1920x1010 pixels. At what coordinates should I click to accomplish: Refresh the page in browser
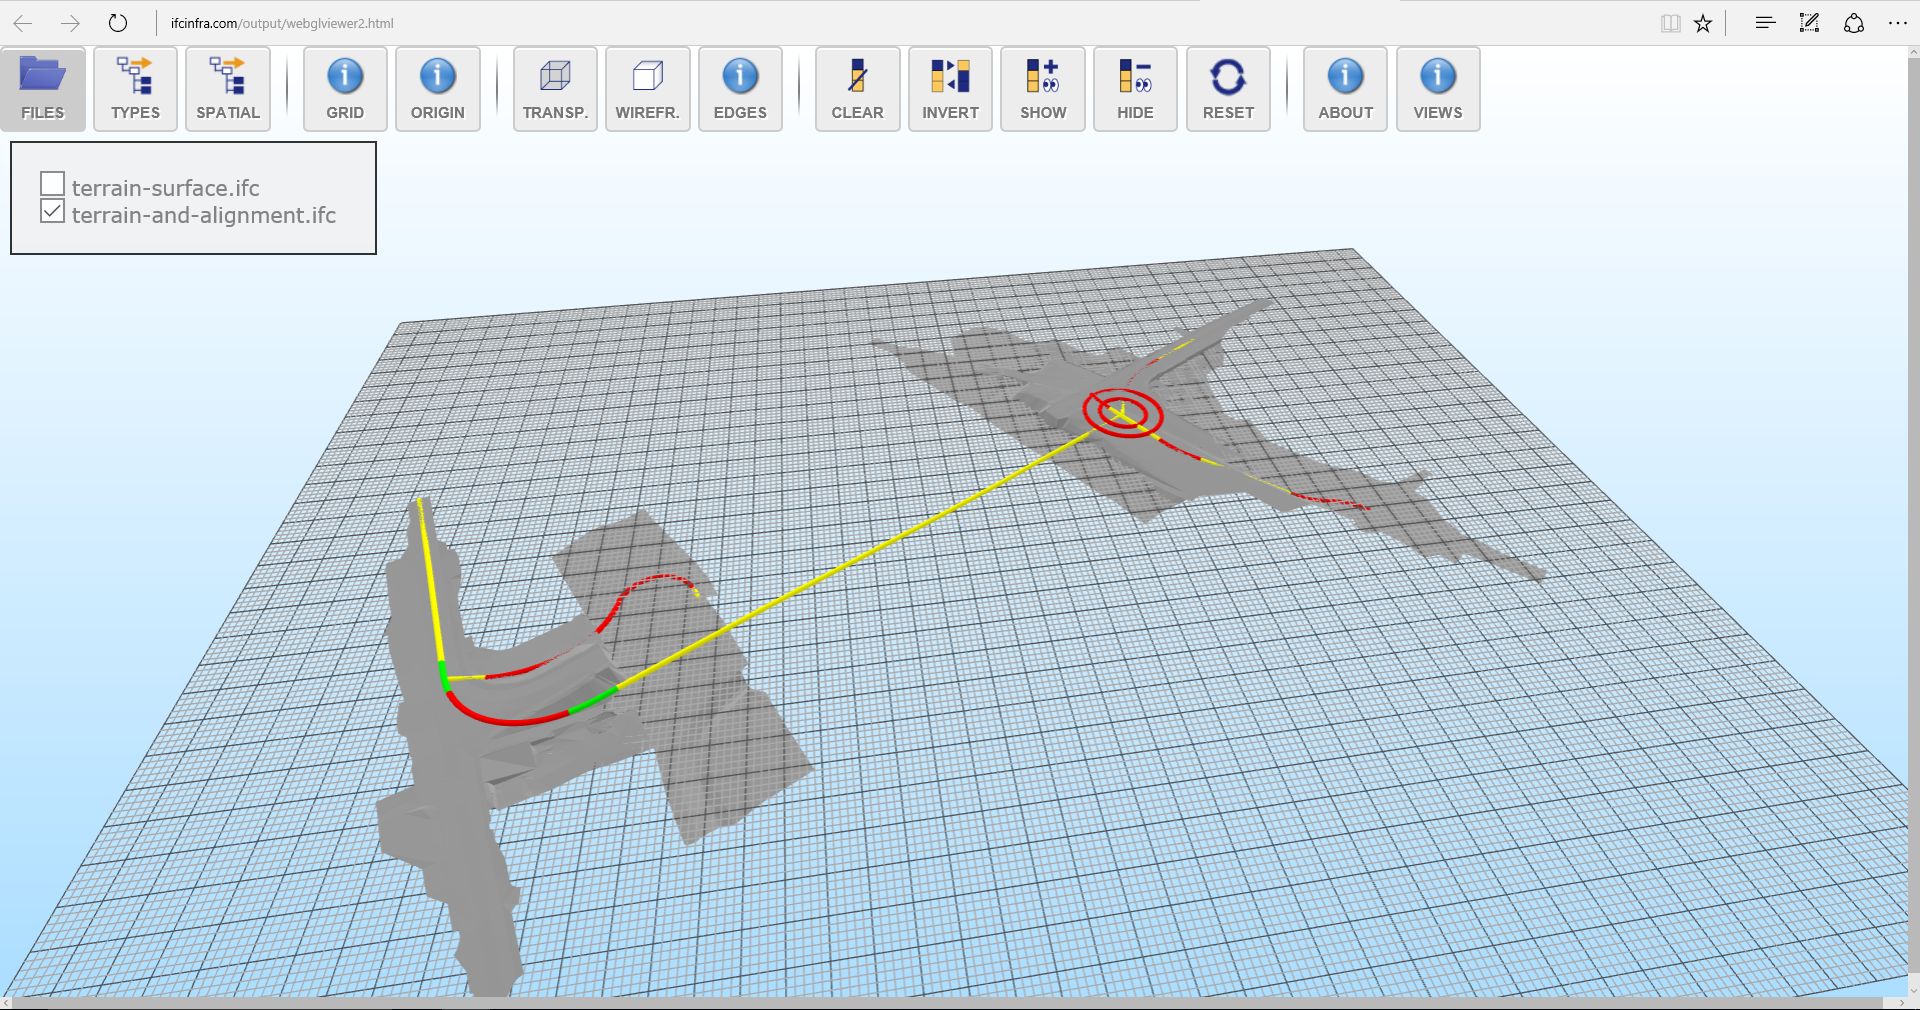(118, 23)
